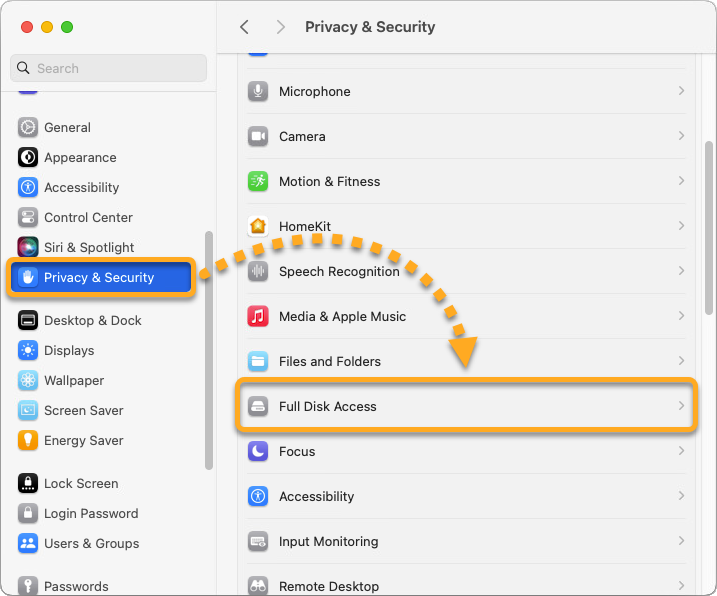Click the Search field in the sidebar

pos(108,68)
